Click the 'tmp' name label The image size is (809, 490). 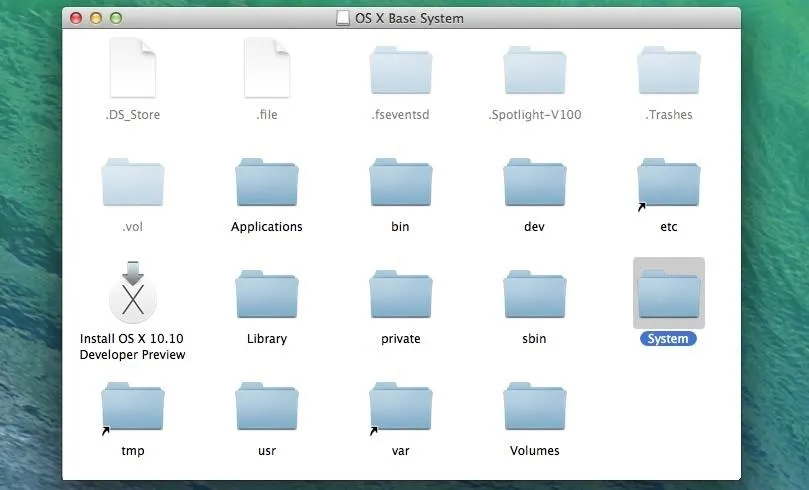tap(133, 451)
